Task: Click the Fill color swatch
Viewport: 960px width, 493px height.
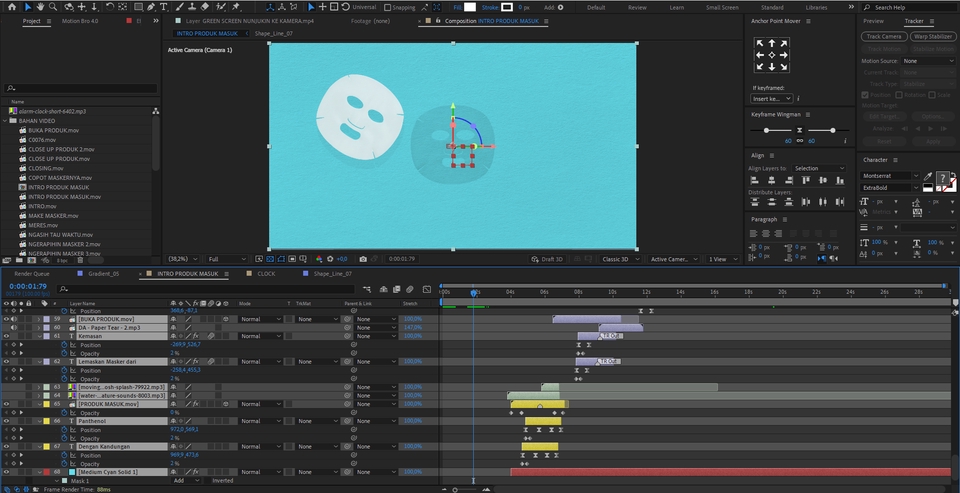Action: [470, 7]
